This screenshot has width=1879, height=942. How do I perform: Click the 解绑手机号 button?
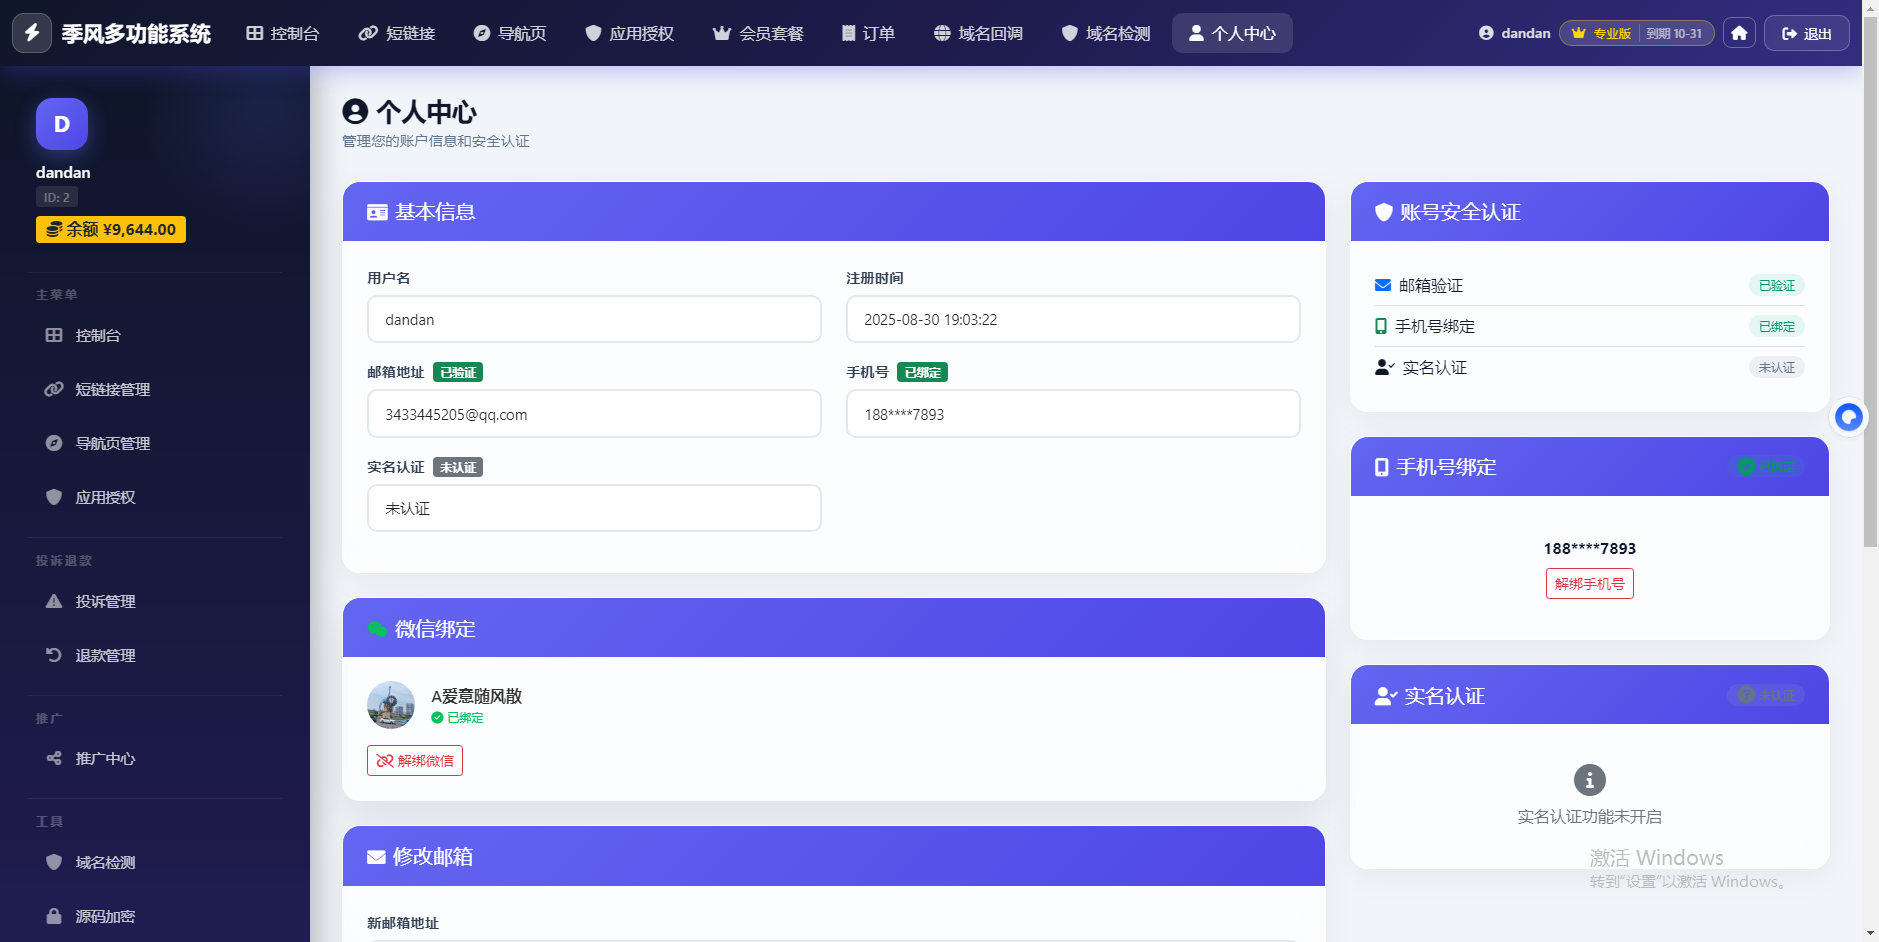pyautogui.click(x=1590, y=584)
